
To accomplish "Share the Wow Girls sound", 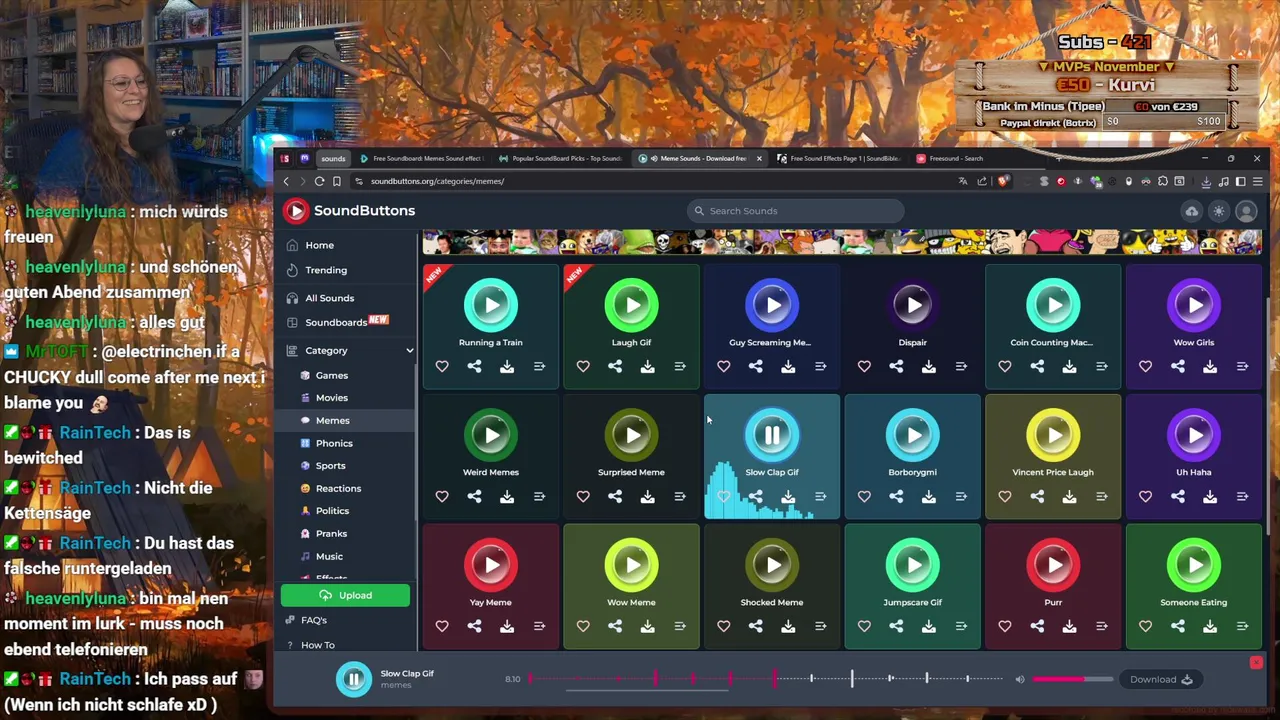I will point(1177,366).
